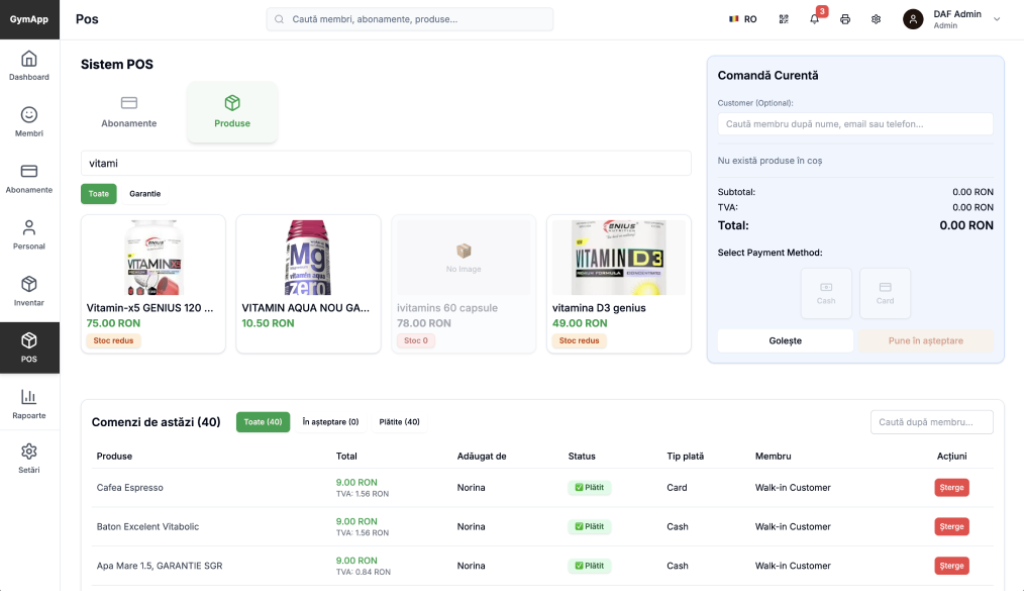
Task: Show În așteptare orders tab
Action: 330,422
